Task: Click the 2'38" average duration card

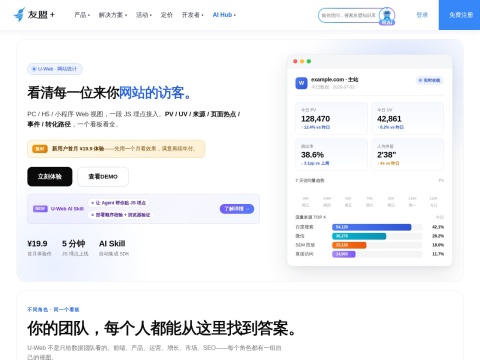Action: 407,154
